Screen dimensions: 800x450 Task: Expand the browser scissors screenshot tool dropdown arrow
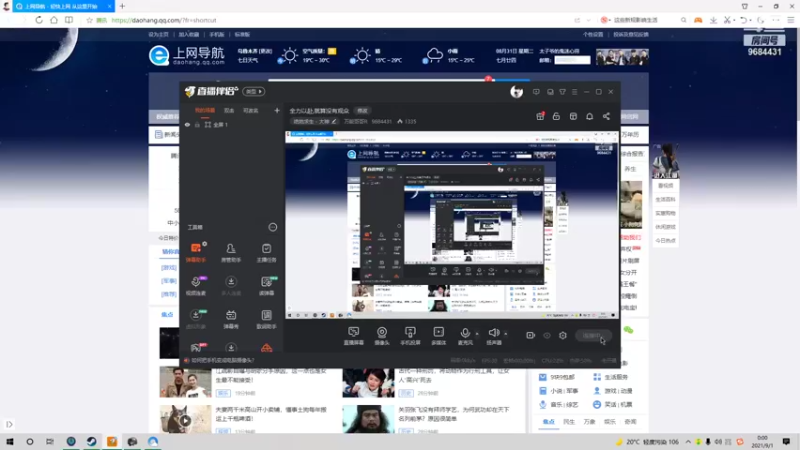click(734, 20)
